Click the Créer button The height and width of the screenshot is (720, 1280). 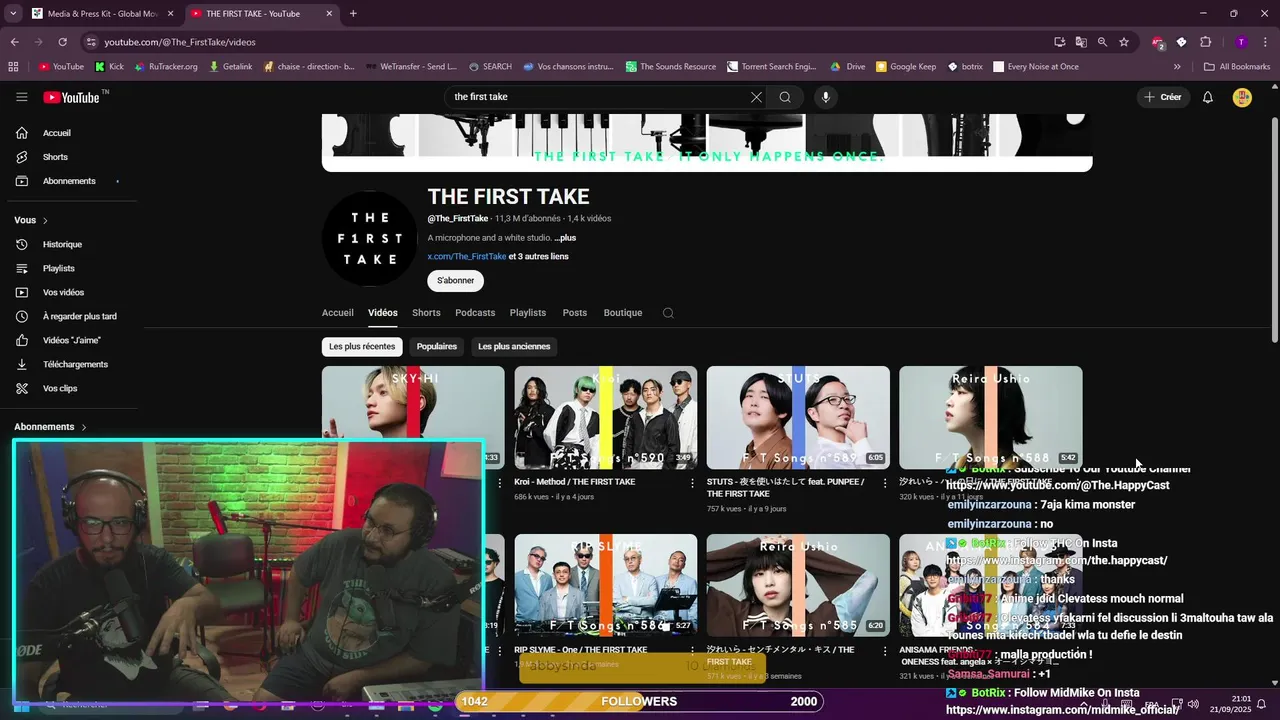tap(1163, 97)
